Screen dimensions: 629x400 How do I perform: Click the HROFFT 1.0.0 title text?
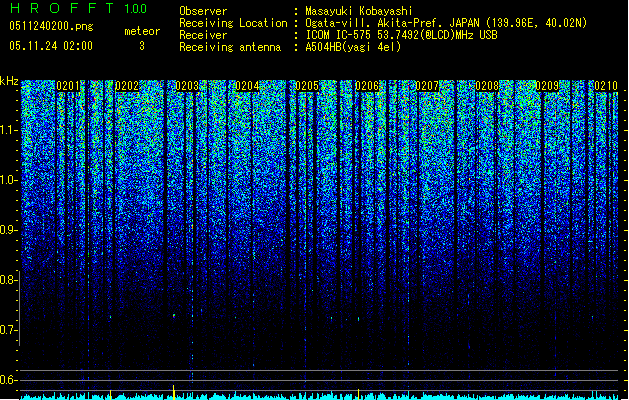(x=79, y=8)
